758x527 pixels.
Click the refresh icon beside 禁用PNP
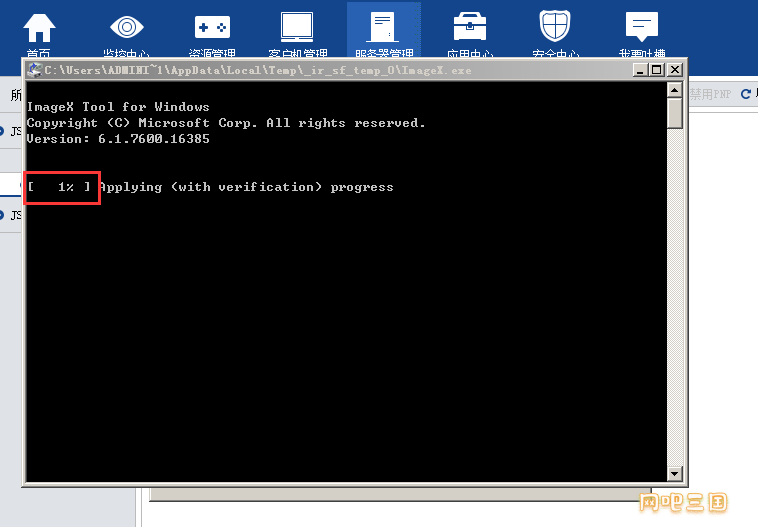(746, 94)
